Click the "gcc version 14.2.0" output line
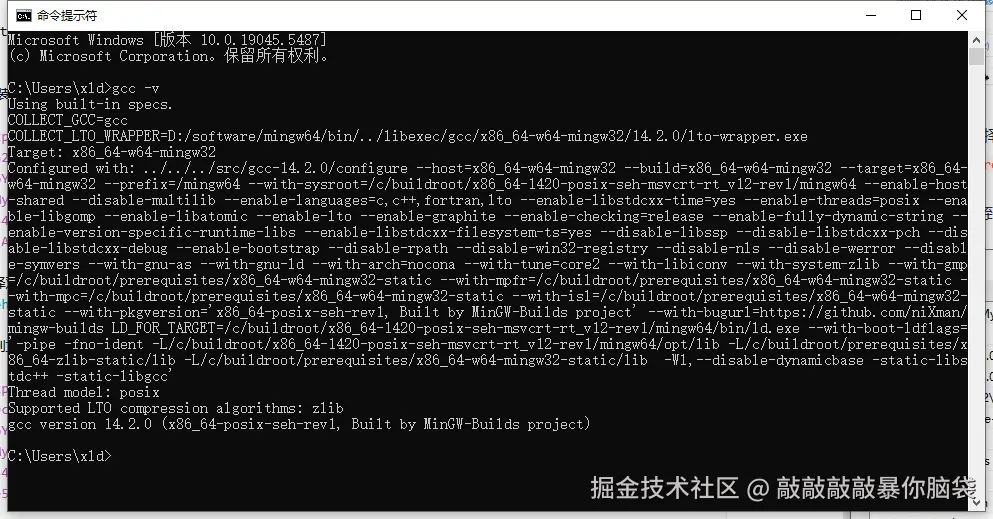 click(299, 423)
